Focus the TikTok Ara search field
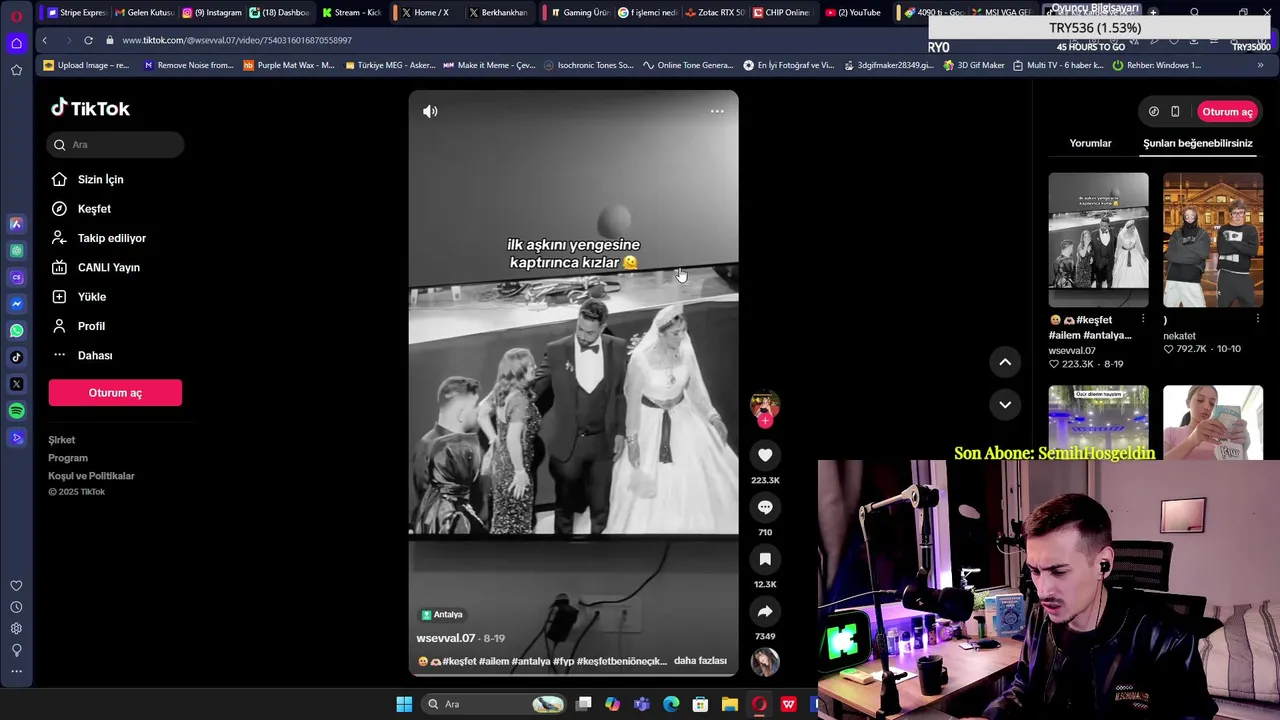Screen dimensions: 1280x720 [x=115, y=145]
